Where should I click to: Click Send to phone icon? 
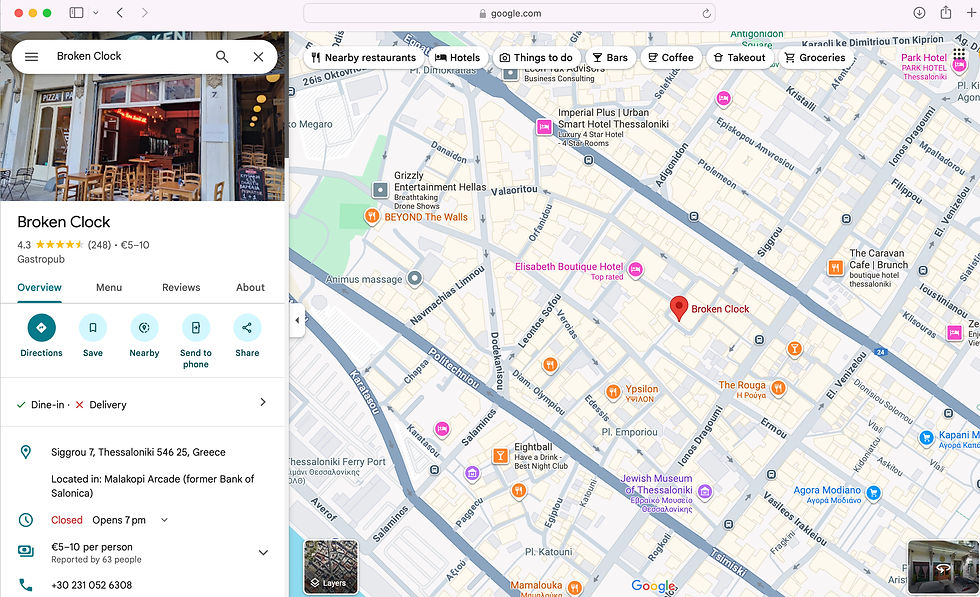[196, 328]
